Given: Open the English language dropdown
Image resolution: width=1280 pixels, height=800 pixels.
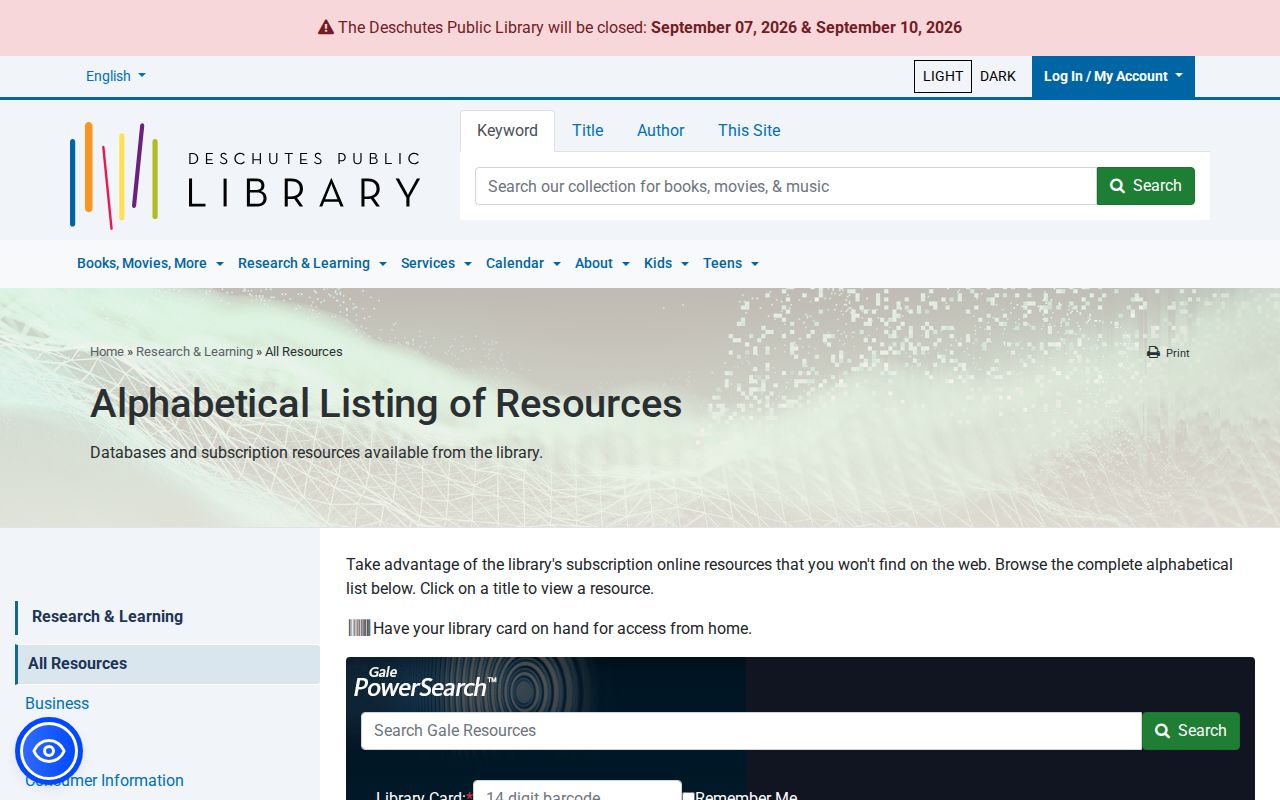Looking at the screenshot, I should tap(116, 76).
